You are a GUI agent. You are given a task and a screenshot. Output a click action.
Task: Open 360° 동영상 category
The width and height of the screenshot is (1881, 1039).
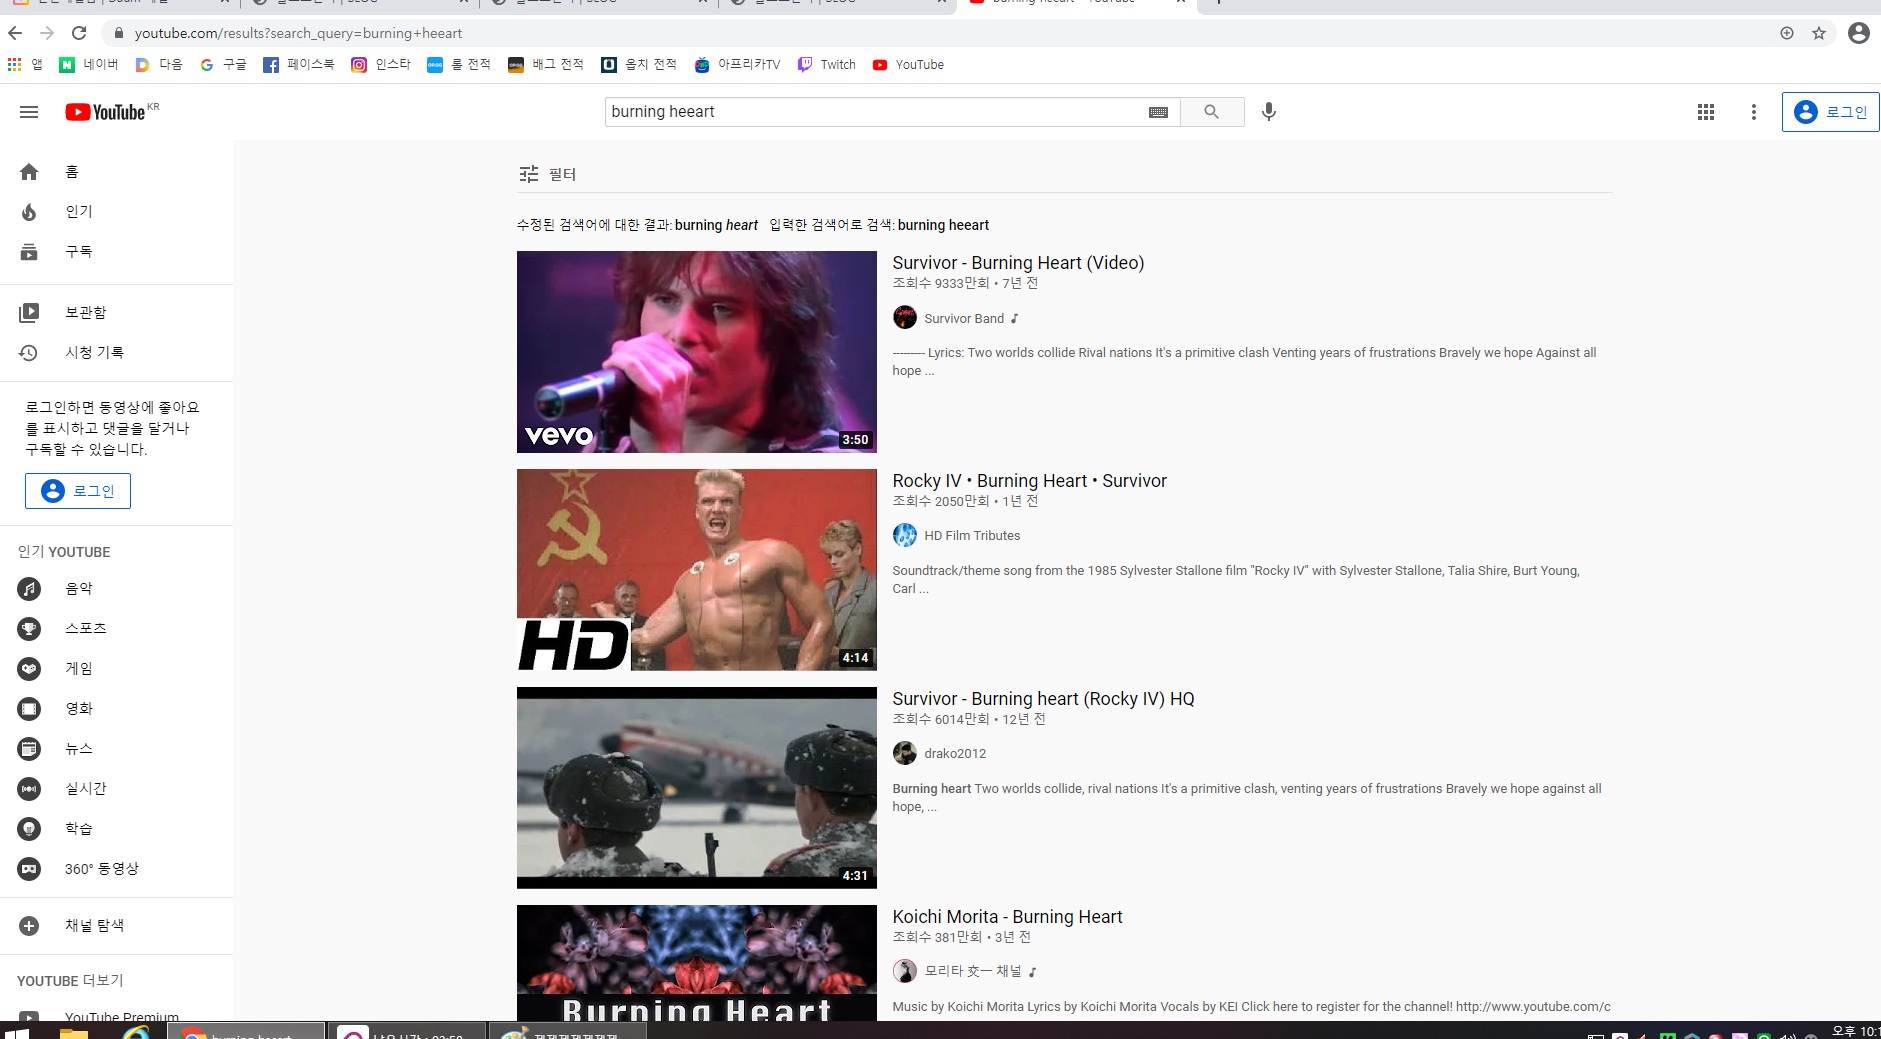click(116, 869)
